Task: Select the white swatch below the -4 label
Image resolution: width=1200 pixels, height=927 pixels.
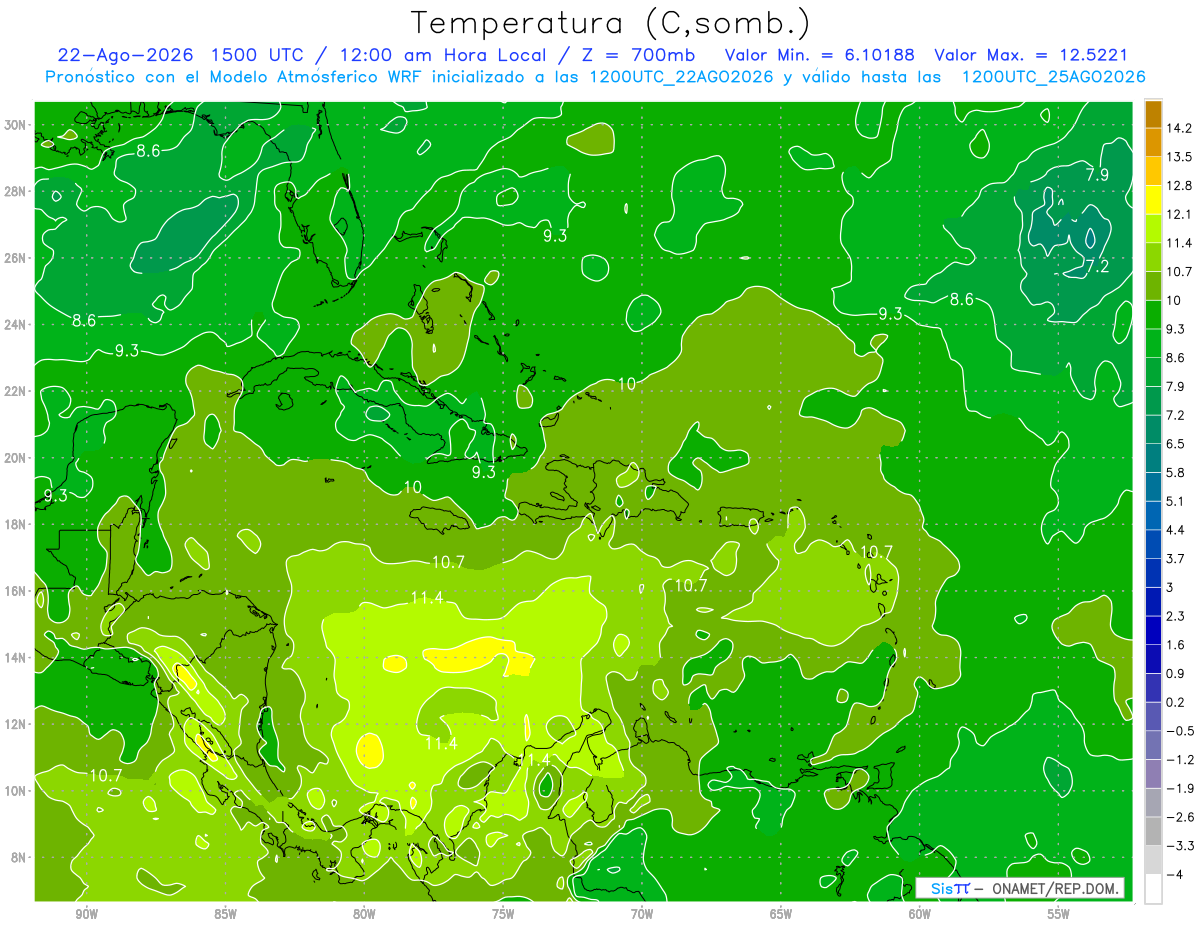Action: tap(1153, 889)
